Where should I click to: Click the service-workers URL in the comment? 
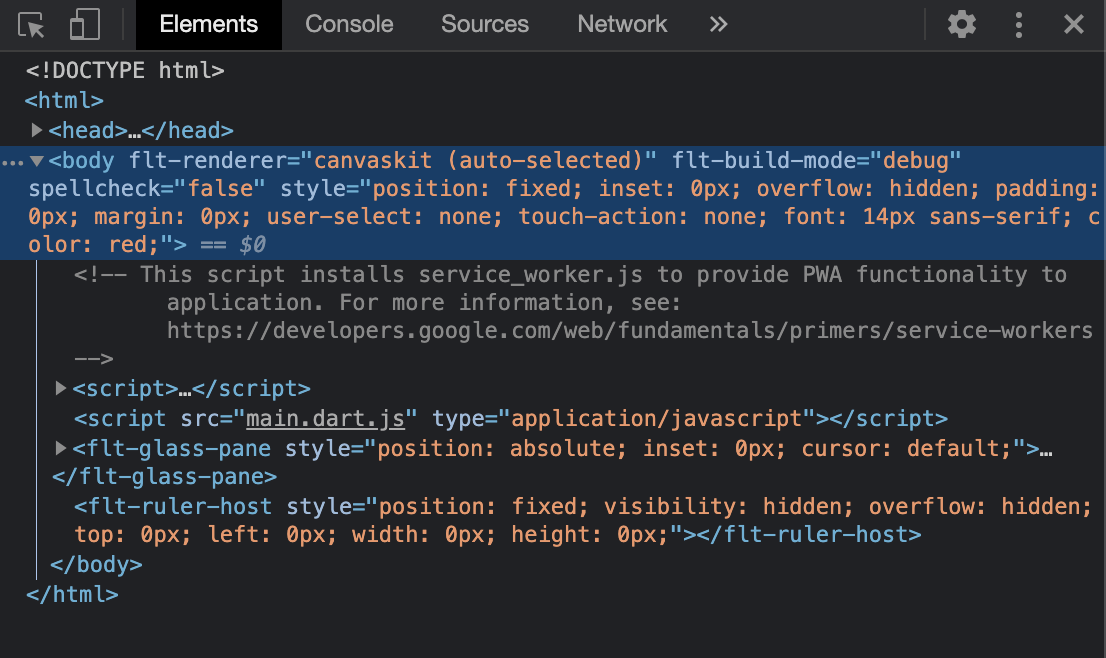[629, 331]
